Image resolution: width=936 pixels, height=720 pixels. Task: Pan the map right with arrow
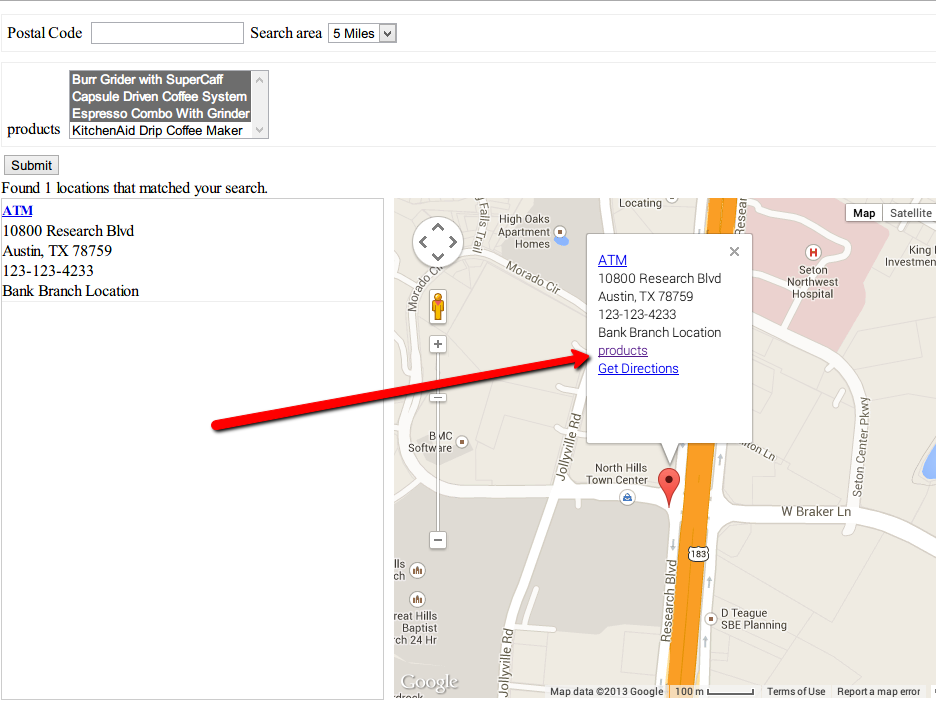(452, 242)
